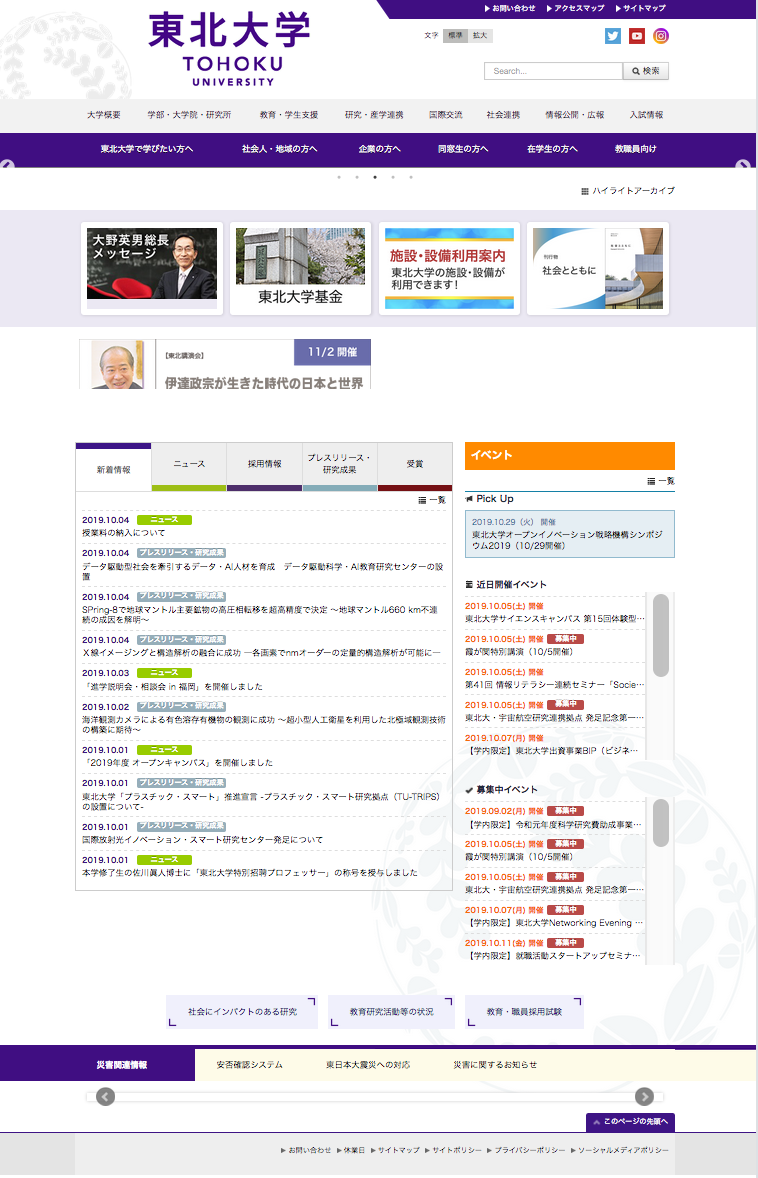758x1178 pixels.
Task: Click into the Search input field
Action: click(x=554, y=71)
